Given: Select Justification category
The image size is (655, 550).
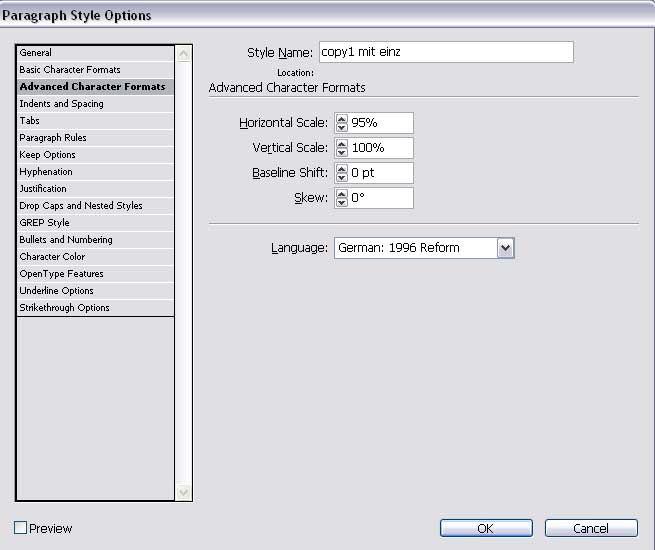Looking at the screenshot, I should click(95, 189).
